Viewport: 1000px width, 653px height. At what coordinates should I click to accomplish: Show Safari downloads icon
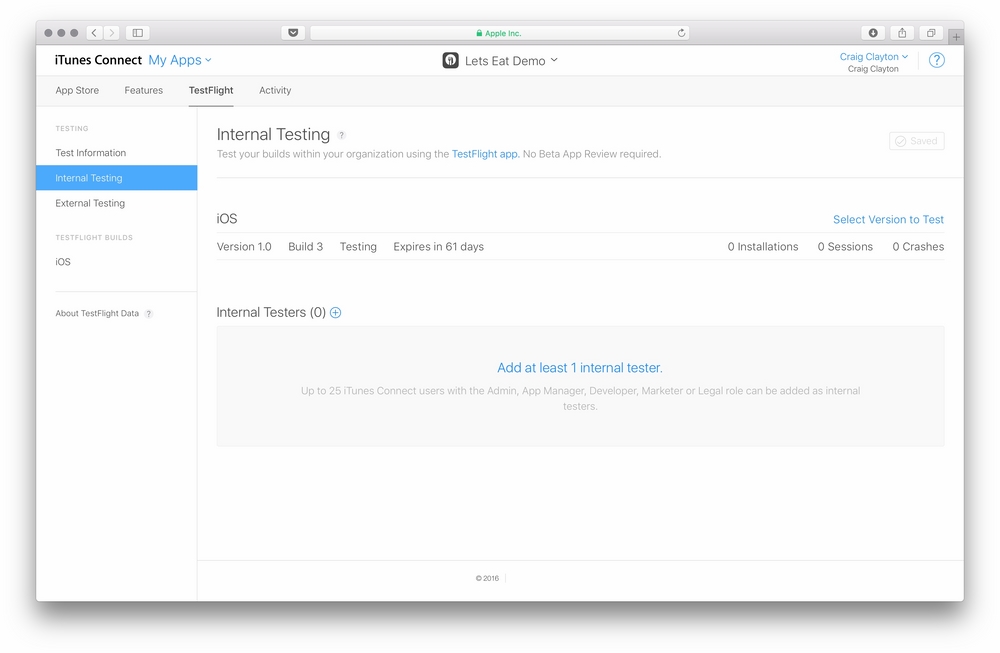[x=873, y=33]
